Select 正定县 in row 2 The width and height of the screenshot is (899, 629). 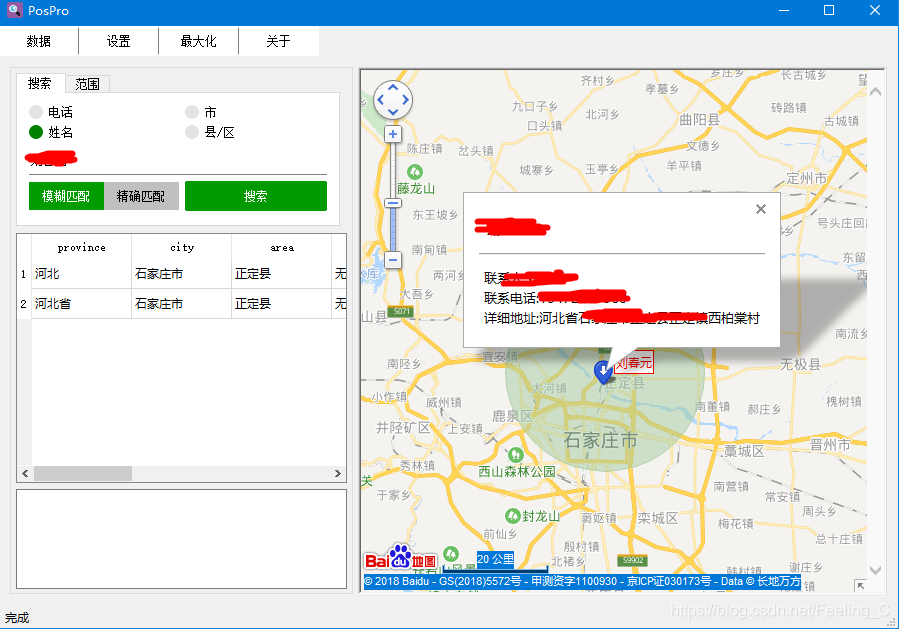click(x=282, y=303)
